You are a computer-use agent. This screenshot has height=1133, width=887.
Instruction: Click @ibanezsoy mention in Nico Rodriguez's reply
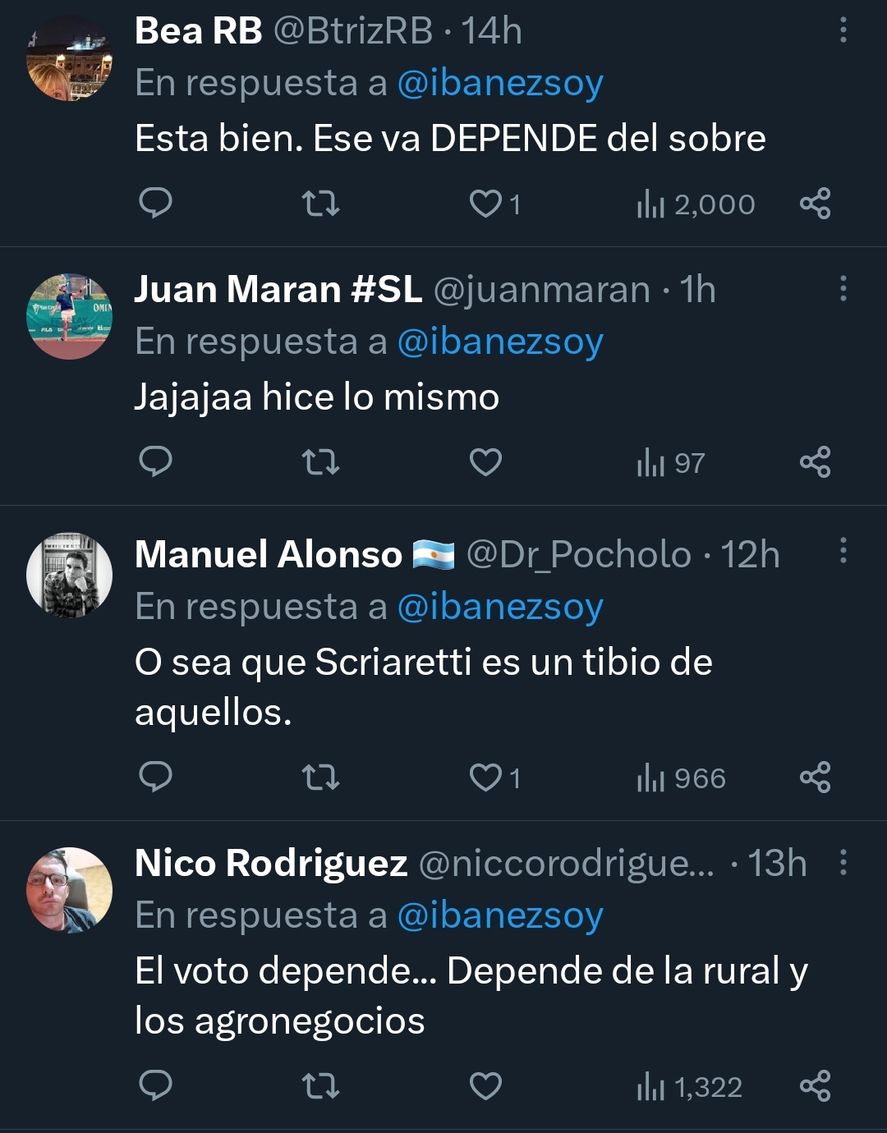click(x=500, y=916)
